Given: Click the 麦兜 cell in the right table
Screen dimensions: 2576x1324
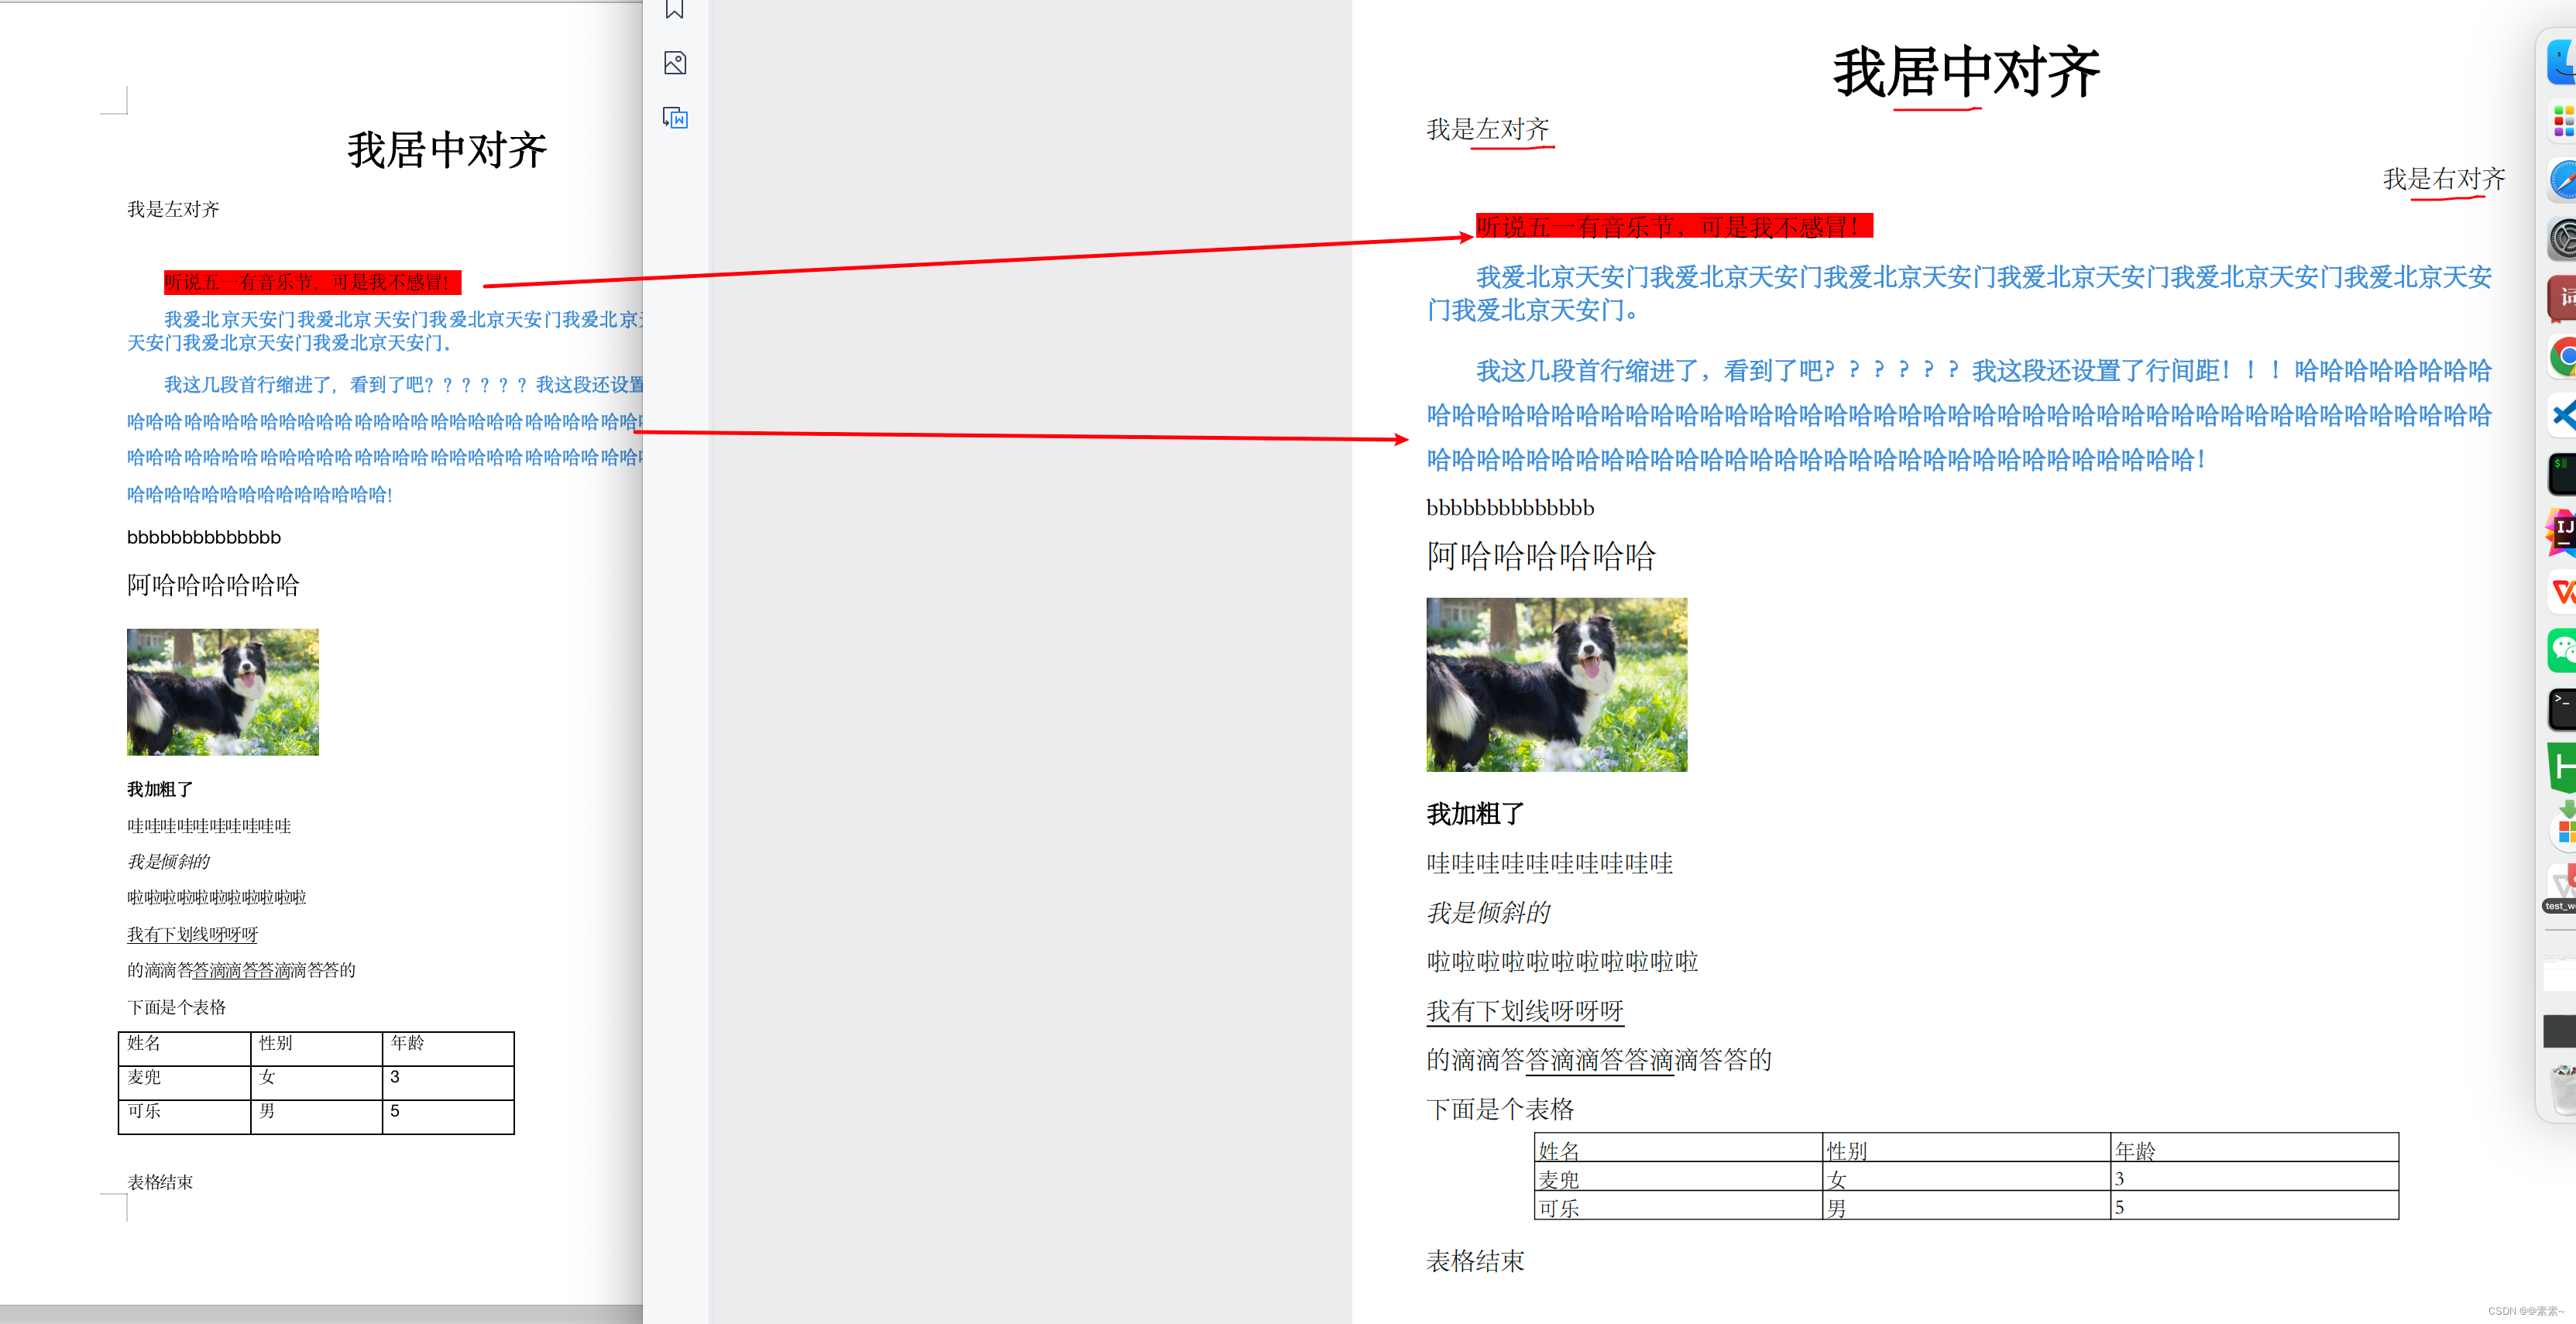Looking at the screenshot, I should click(x=1678, y=1176).
